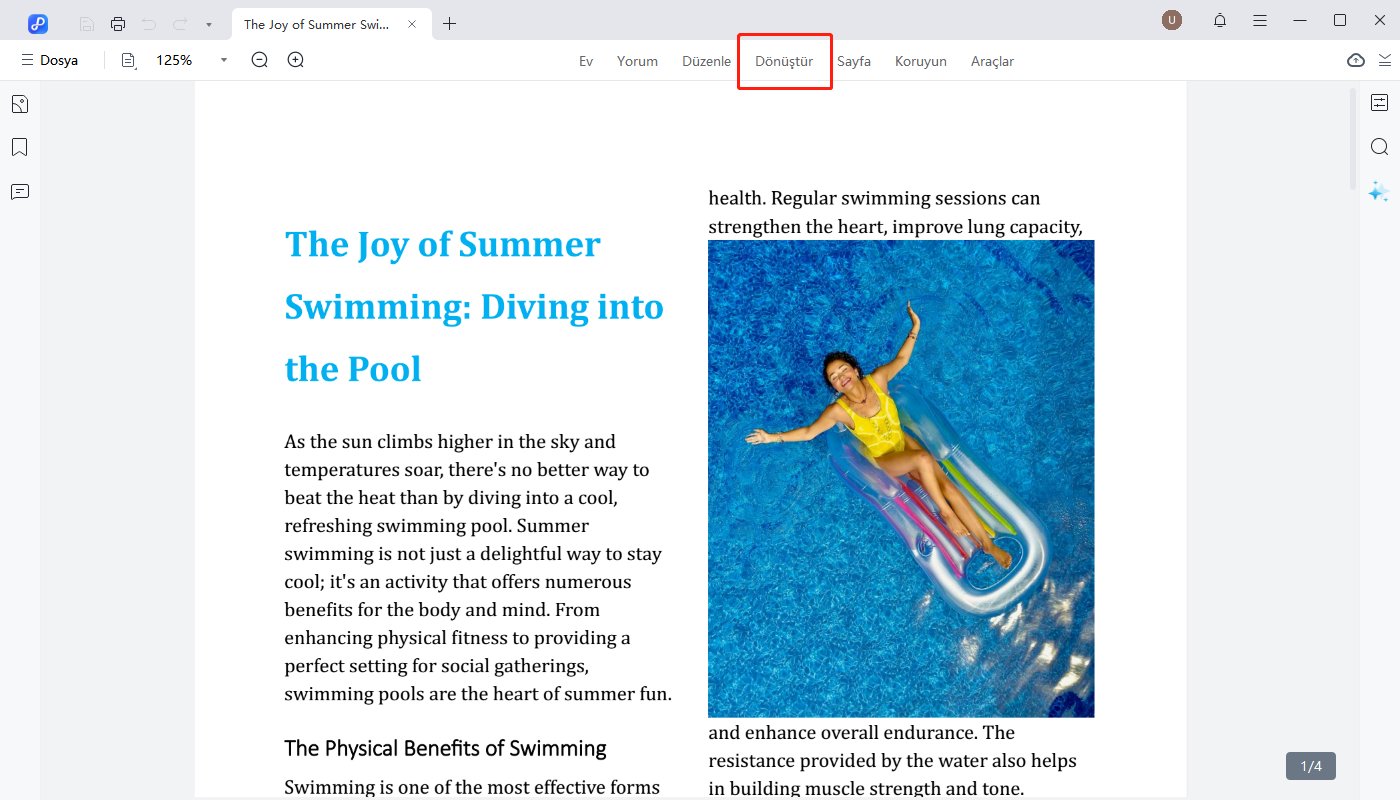Show the comments panel

20,192
